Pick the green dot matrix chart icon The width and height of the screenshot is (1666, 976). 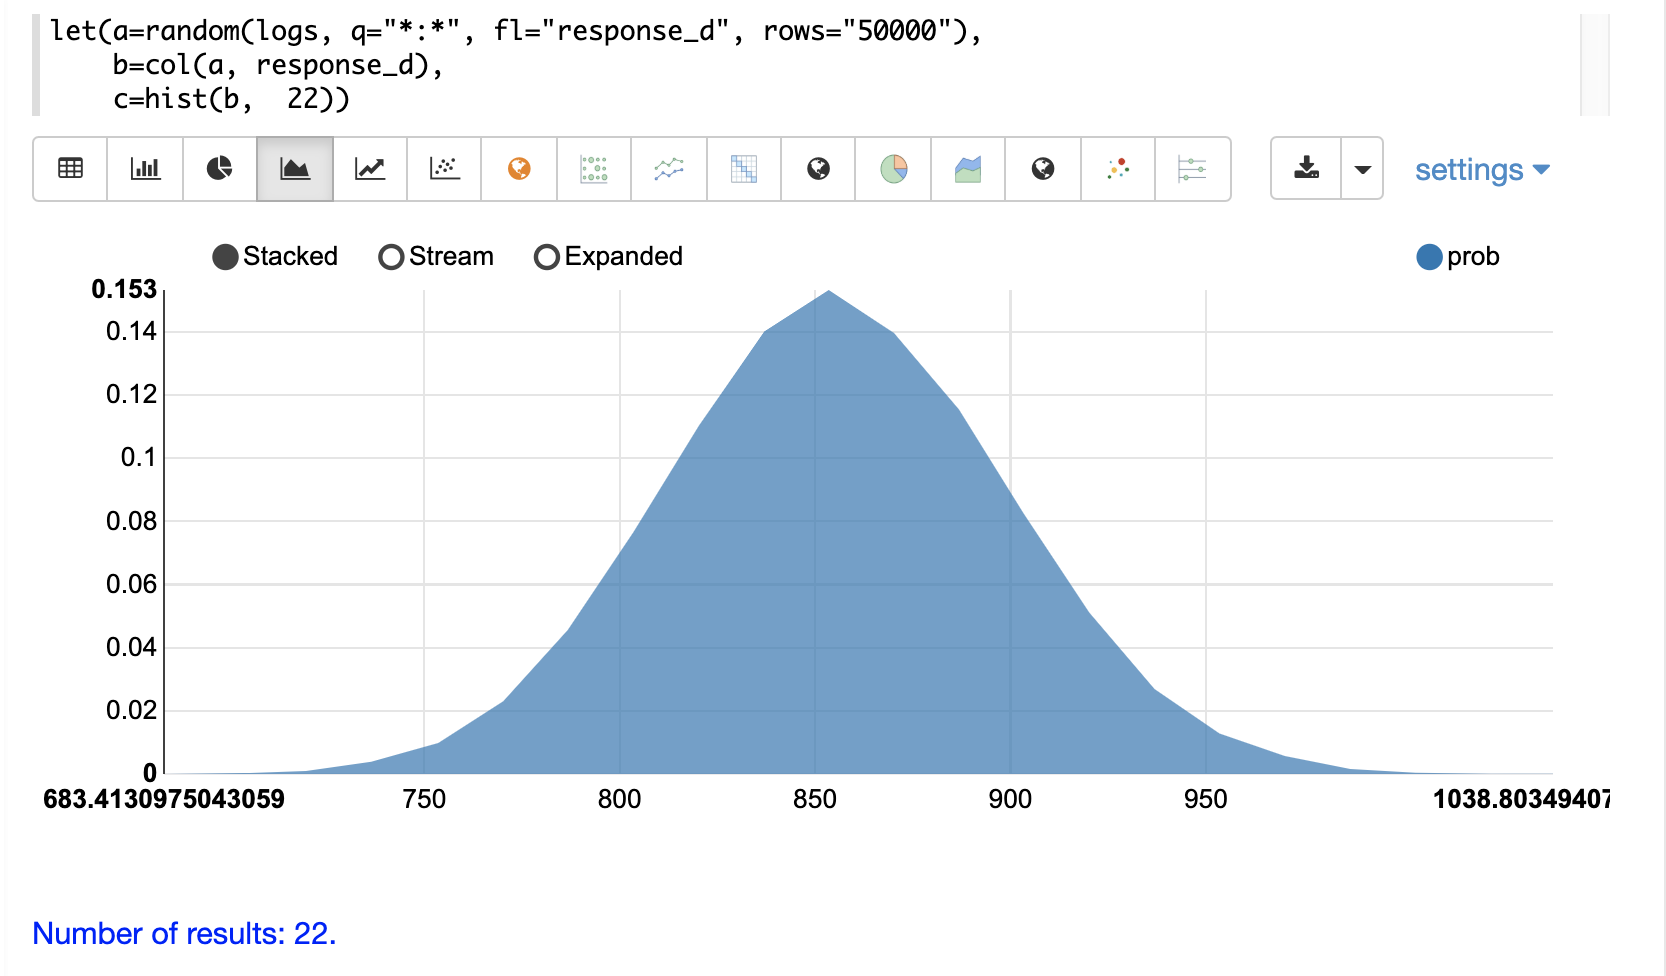[x=594, y=169]
